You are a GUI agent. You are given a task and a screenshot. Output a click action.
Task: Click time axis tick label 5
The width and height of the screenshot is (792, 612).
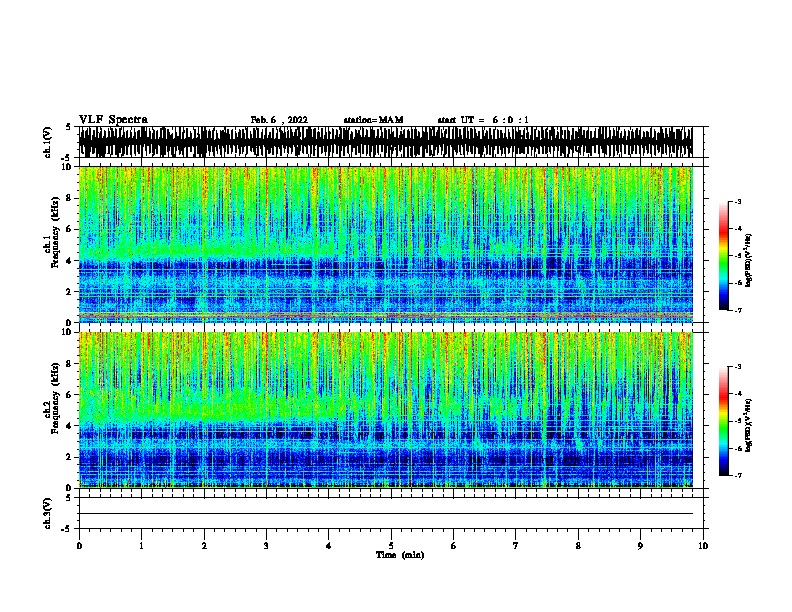pos(391,546)
